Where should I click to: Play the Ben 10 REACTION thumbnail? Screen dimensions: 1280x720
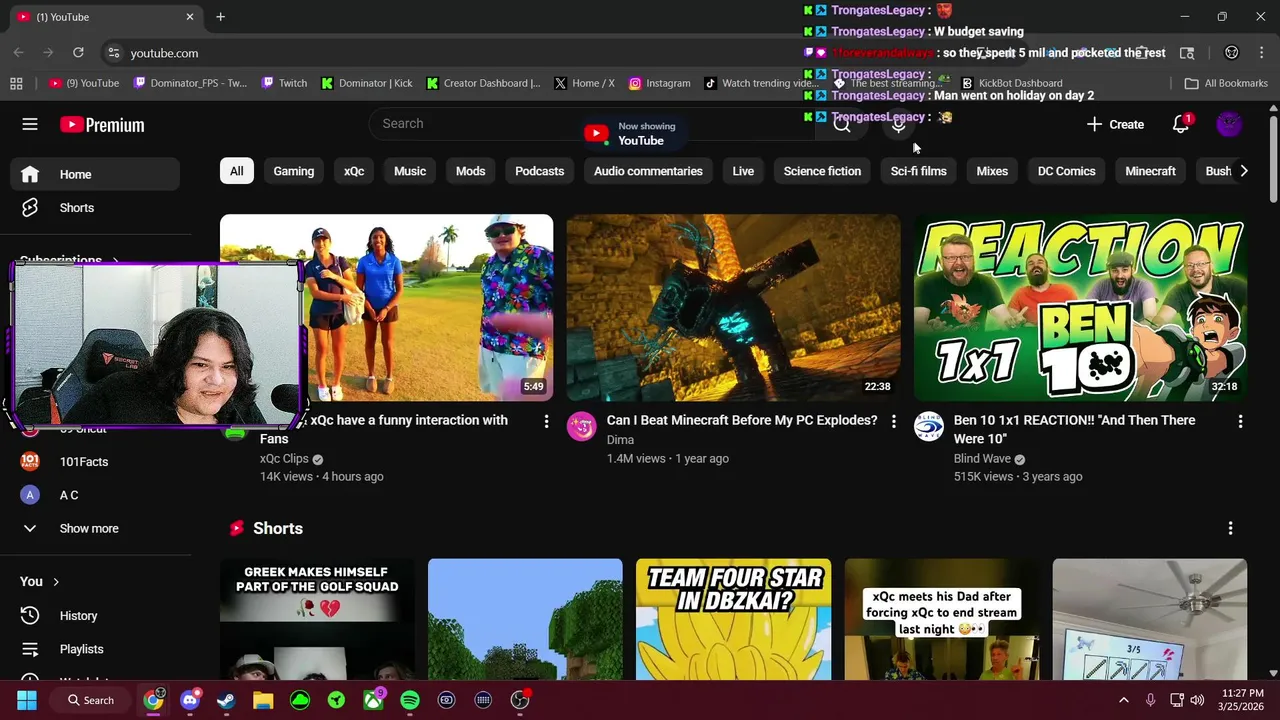point(1080,308)
